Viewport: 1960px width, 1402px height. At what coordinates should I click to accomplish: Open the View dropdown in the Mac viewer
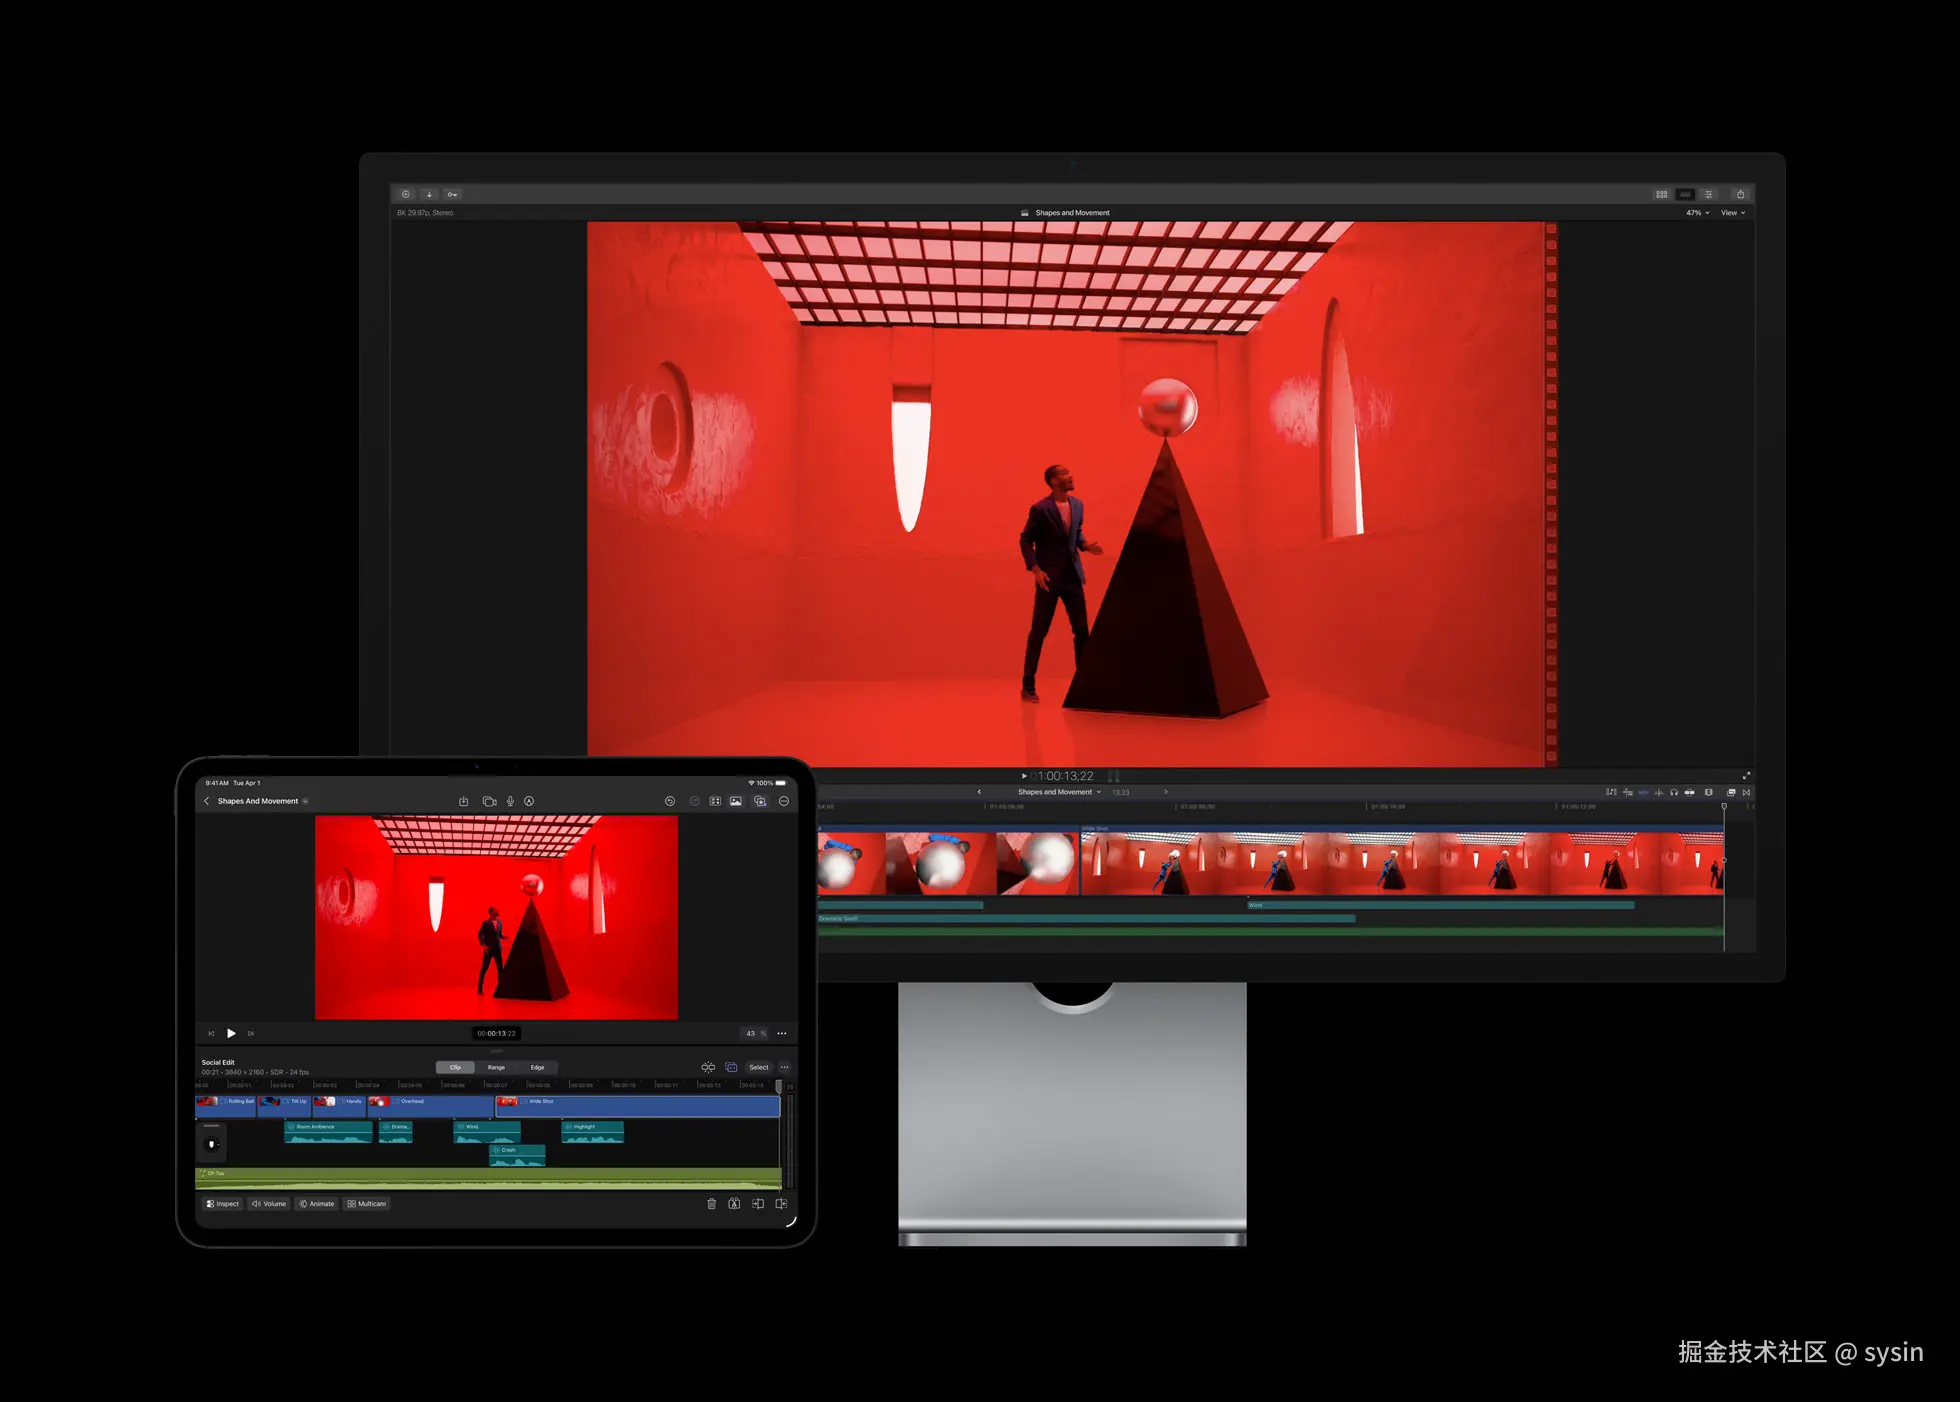click(1733, 212)
